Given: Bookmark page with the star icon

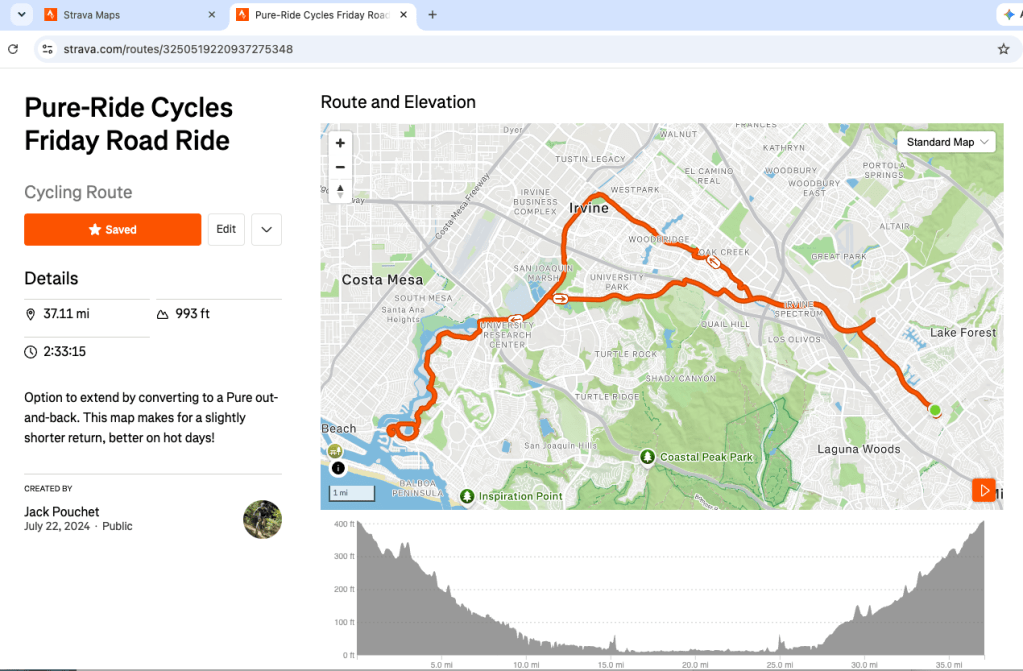Looking at the screenshot, I should [x=1003, y=49].
